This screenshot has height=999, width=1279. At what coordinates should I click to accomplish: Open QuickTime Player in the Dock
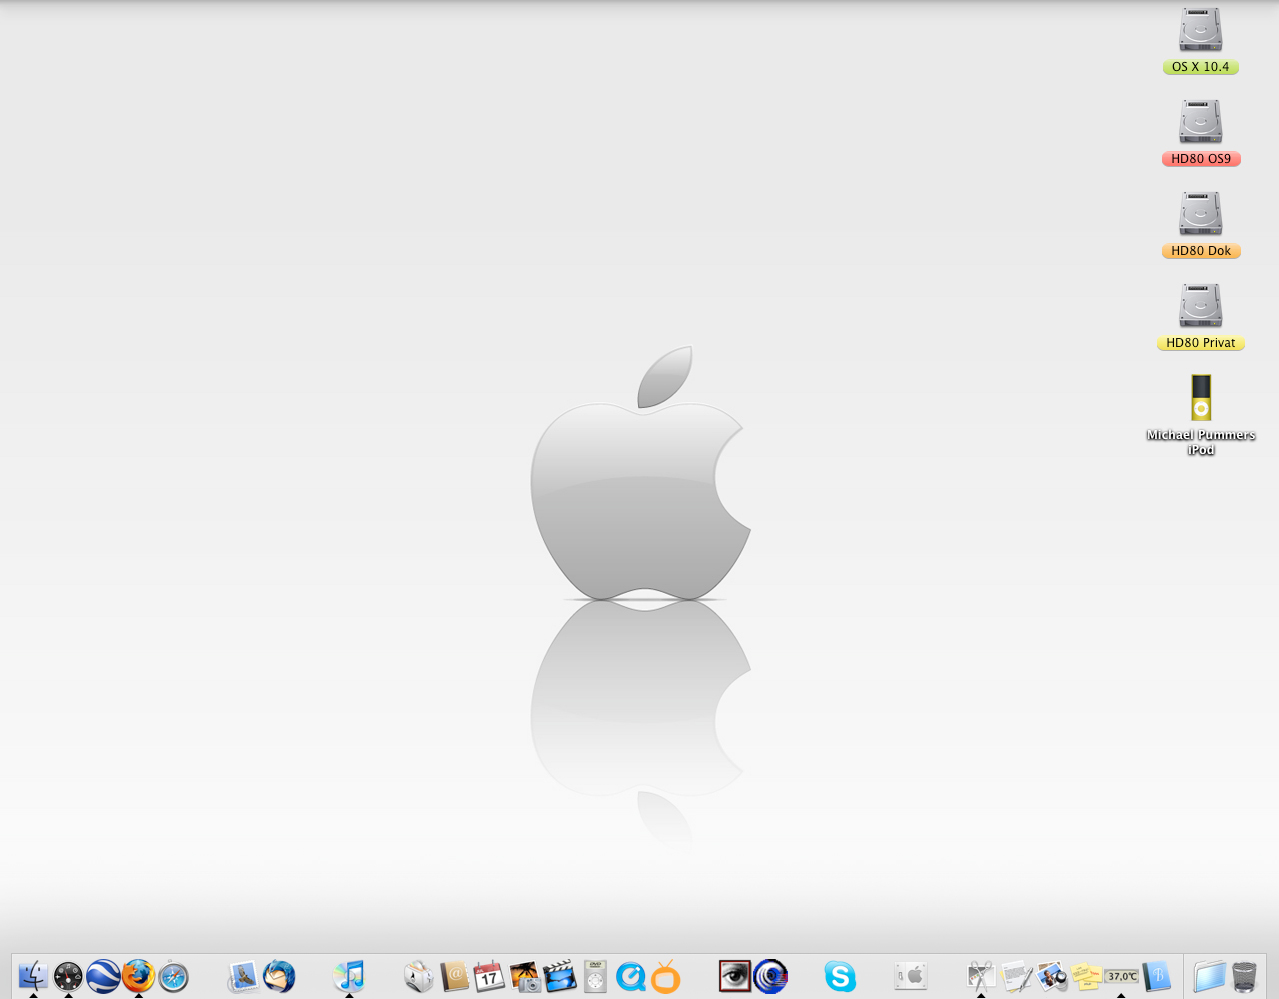point(630,976)
